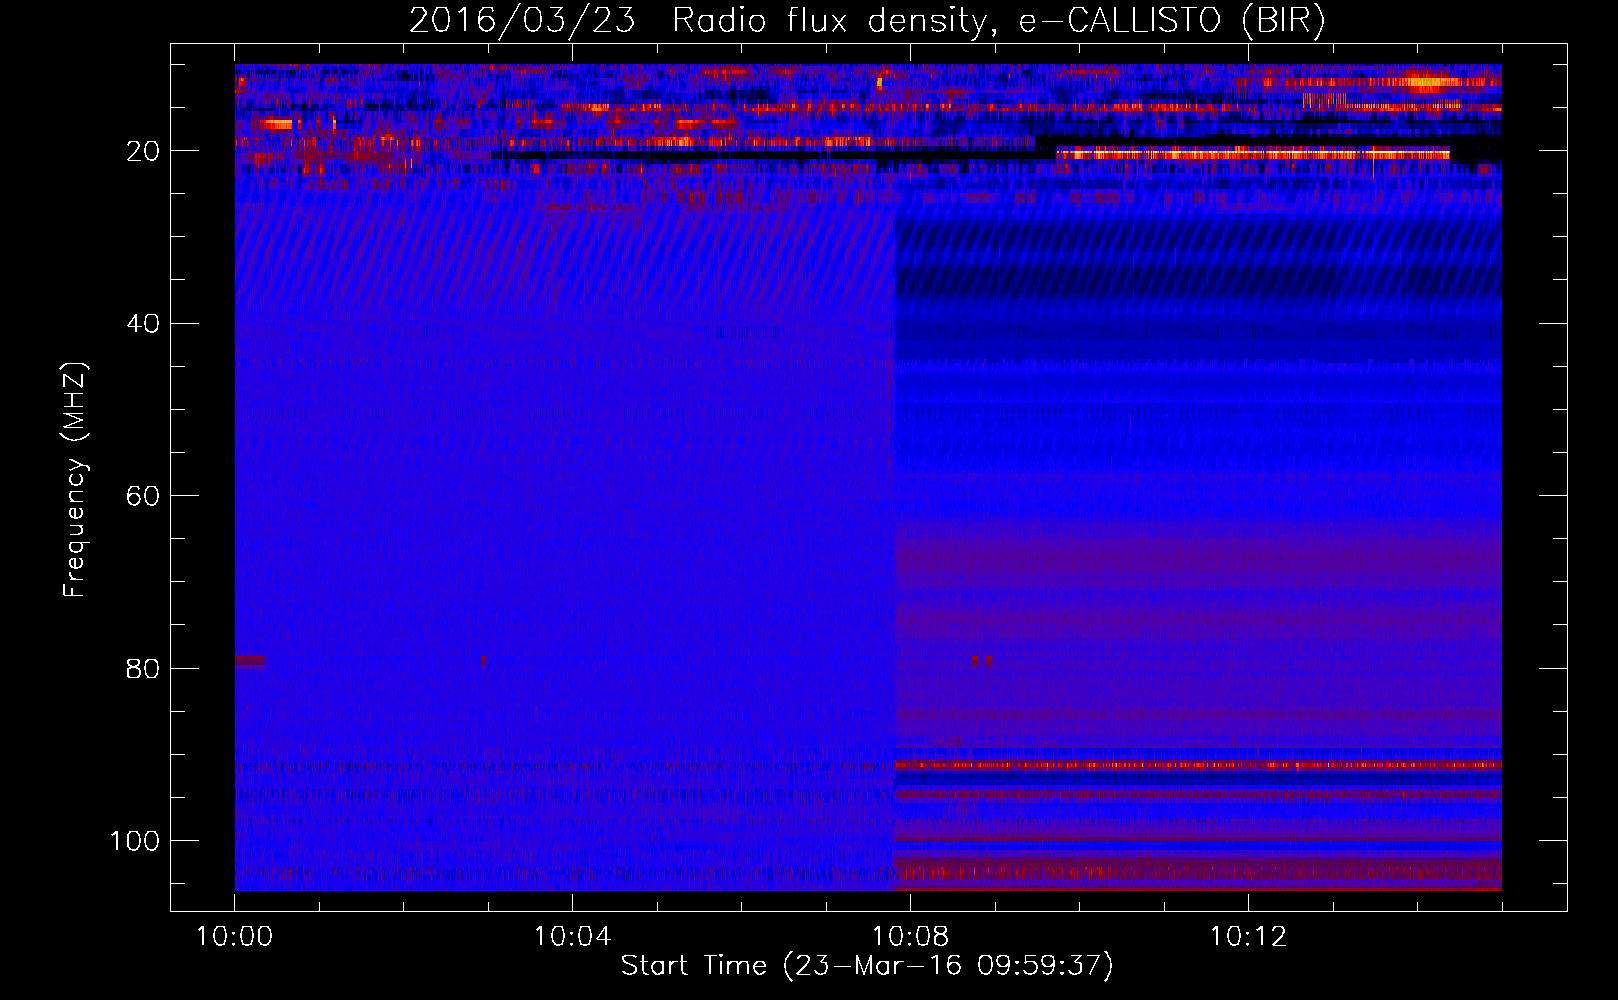Click the 20 frequency tick label

point(144,151)
